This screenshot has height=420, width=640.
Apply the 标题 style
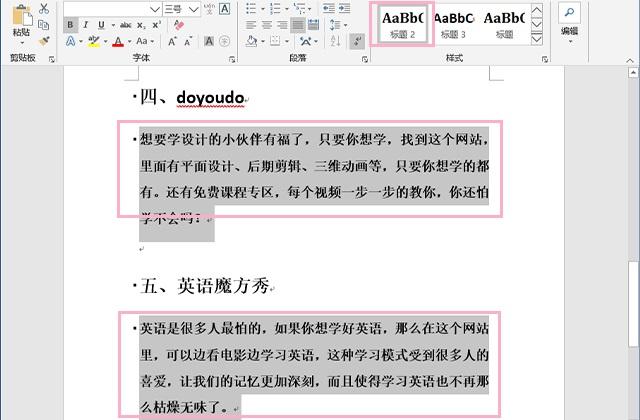(504, 24)
